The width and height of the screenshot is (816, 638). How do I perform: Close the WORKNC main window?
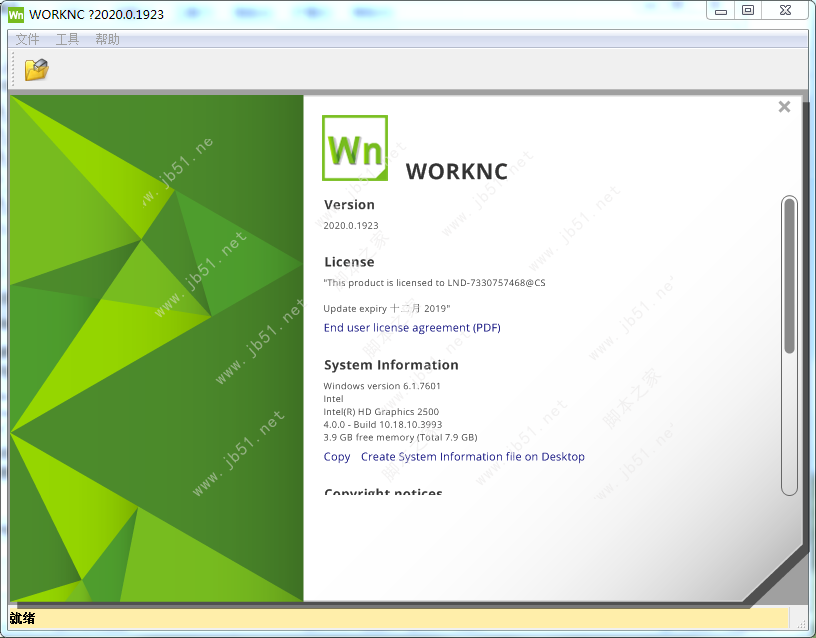pos(785,11)
